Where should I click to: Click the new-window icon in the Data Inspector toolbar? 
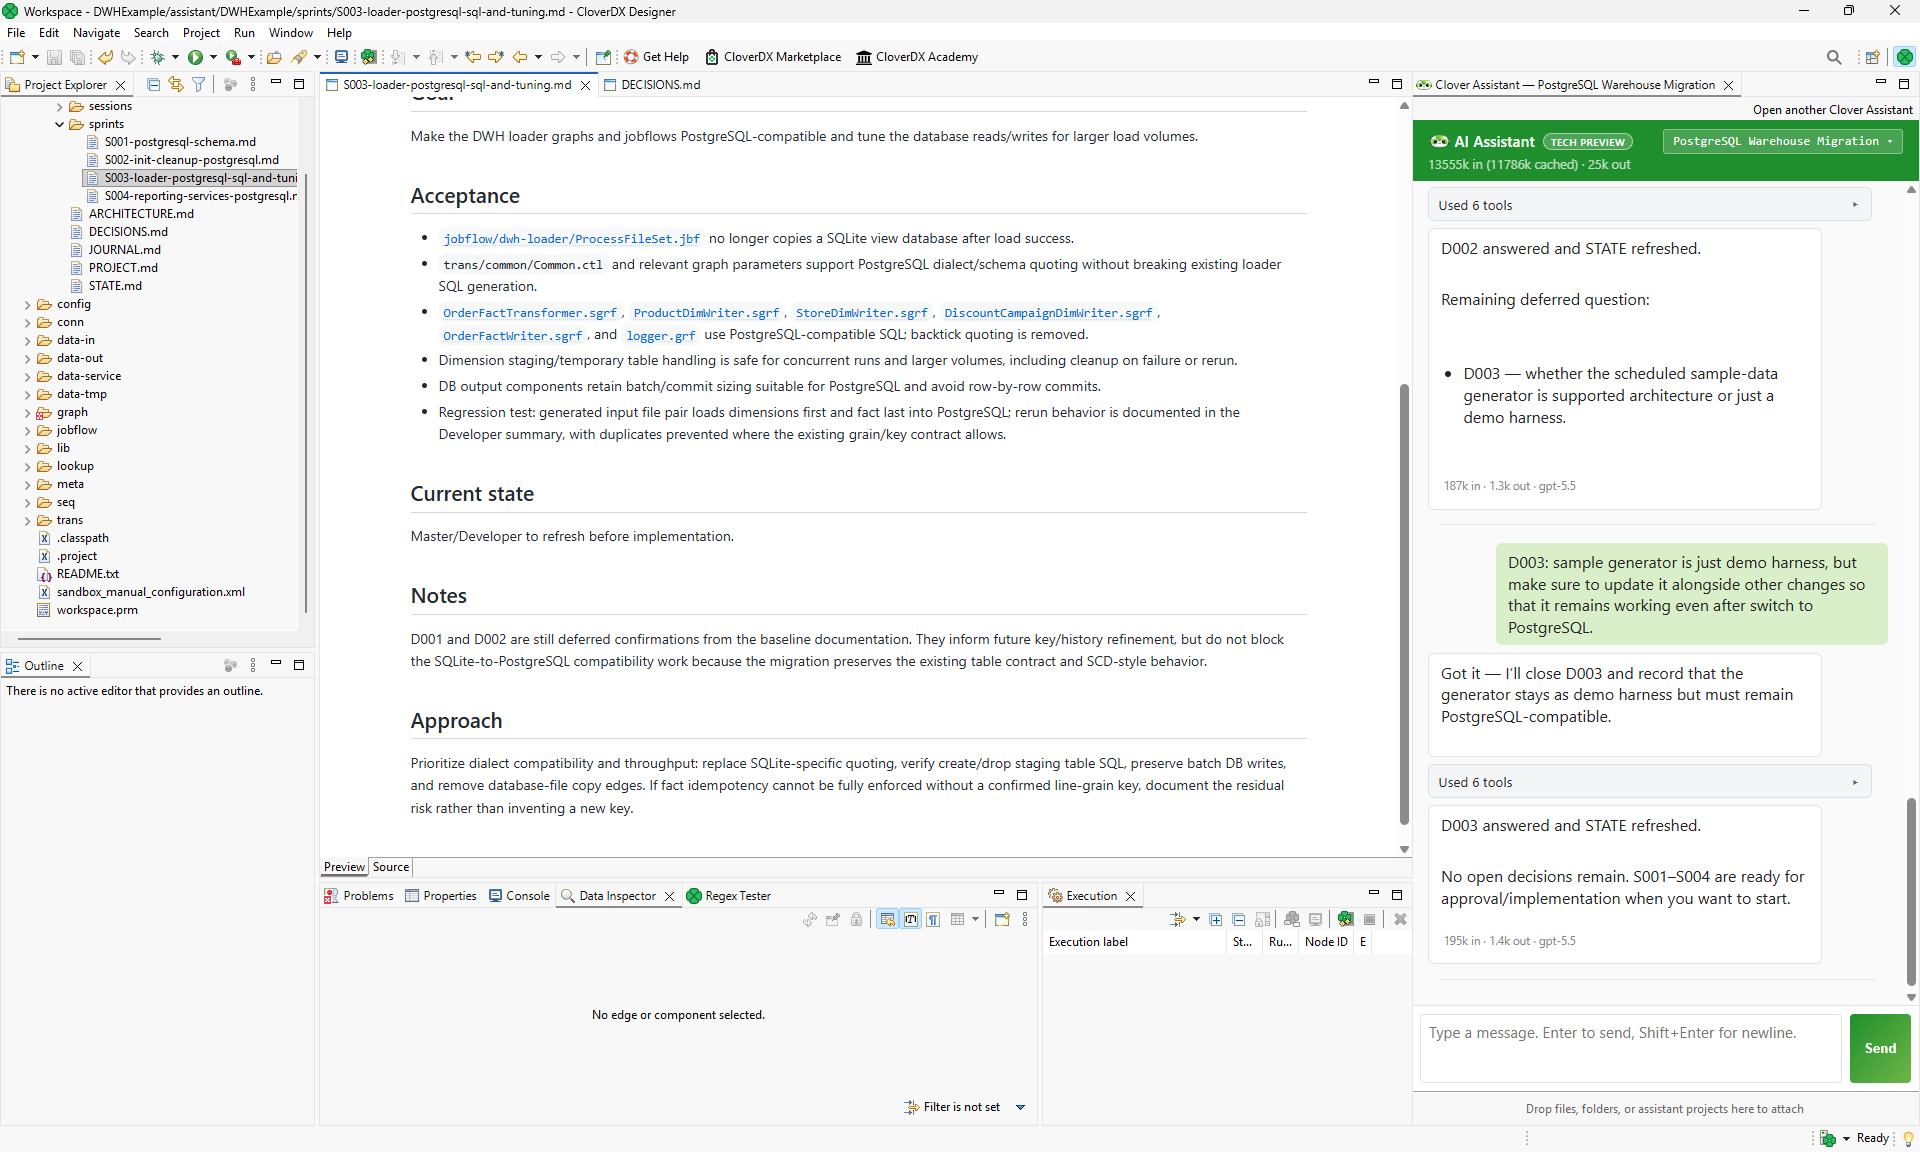(x=1002, y=919)
